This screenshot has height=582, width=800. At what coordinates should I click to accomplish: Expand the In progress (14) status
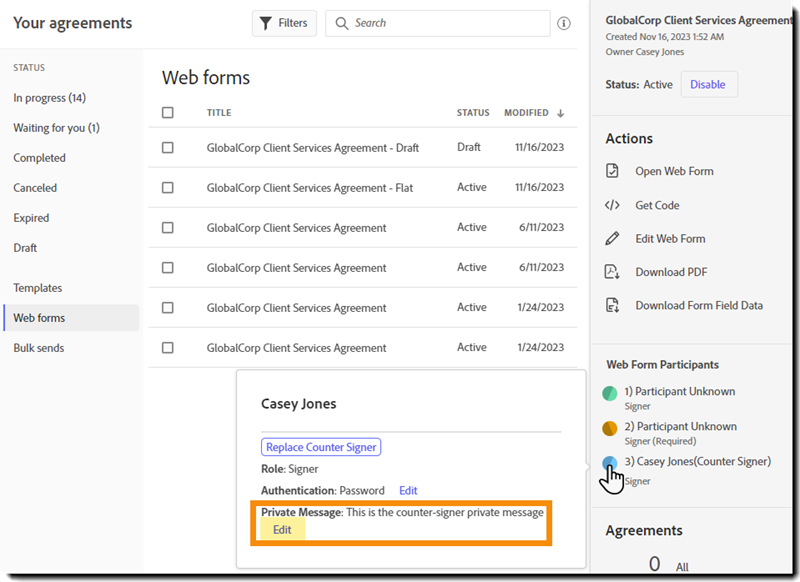coord(49,98)
